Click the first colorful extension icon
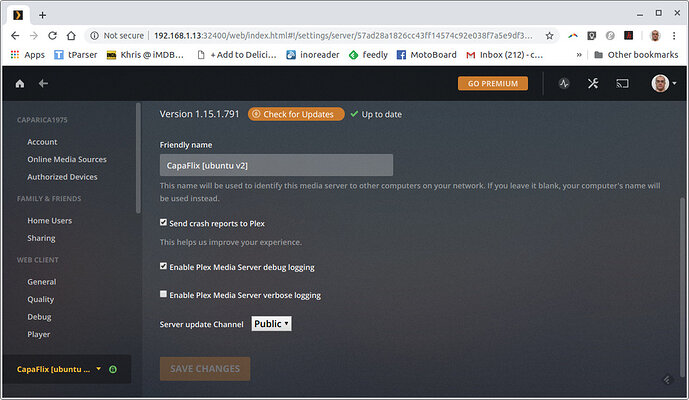The width and height of the screenshot is (689, 400). tap(573, 36)
